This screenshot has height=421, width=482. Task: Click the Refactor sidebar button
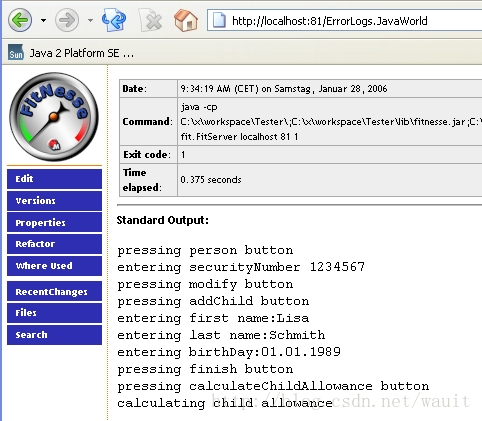(54, 244)
